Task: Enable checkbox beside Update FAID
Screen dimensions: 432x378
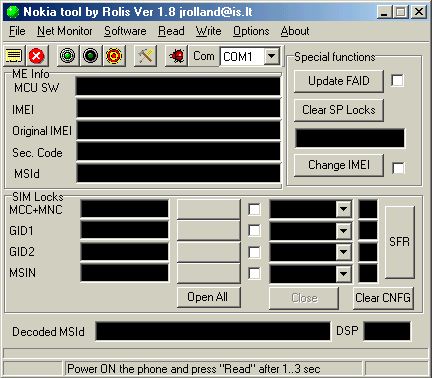Action: point(397,80)
